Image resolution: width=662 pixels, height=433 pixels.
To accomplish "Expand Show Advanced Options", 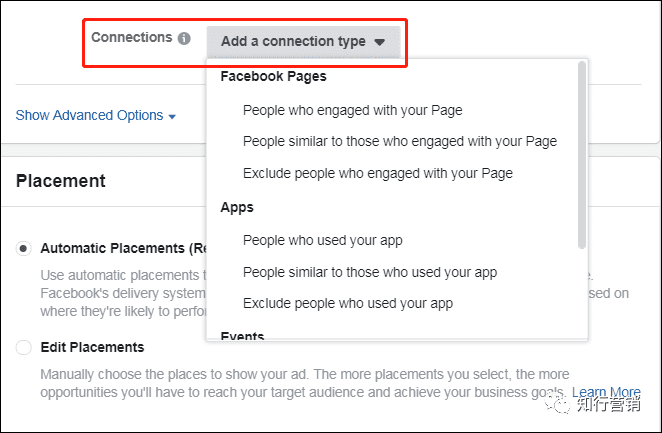I will click(x=89, y=115).
